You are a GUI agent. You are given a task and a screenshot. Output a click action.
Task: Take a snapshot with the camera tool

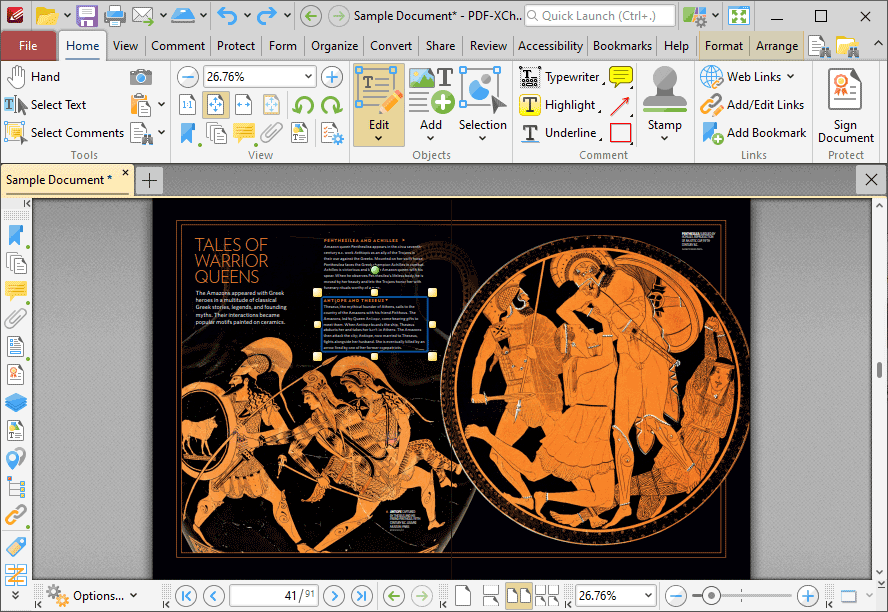[x=140, y=77]
